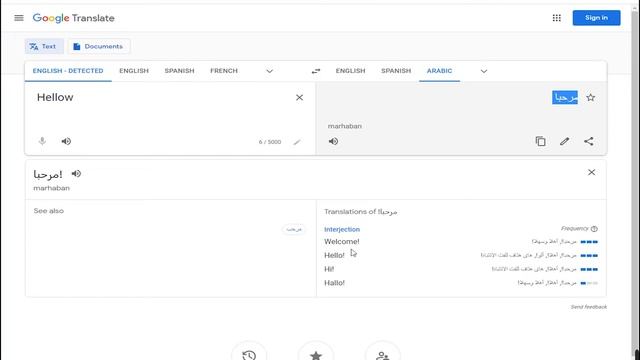Select the Hello! translation entry
This screenshot has width=640, height=360.
334,256
